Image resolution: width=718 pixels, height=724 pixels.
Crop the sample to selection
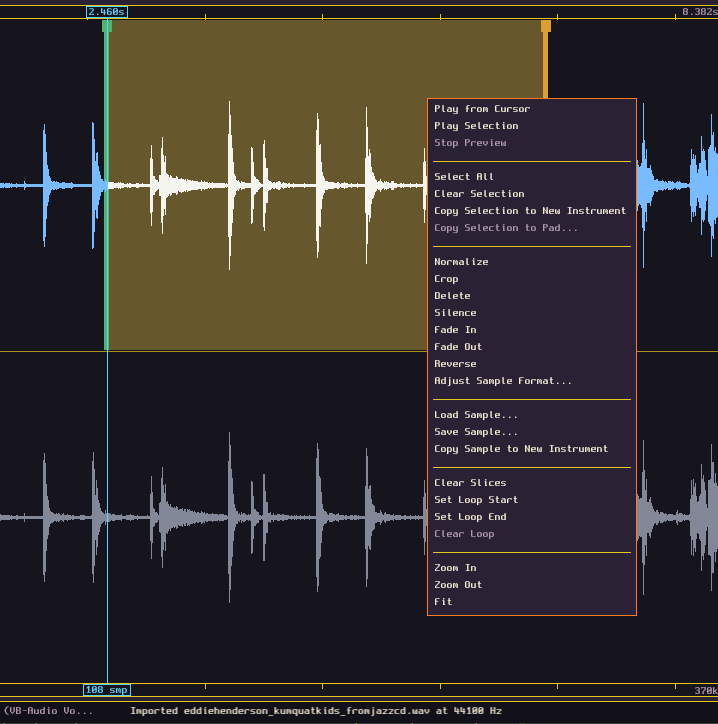pyautogui.click(x=532, y=279)
